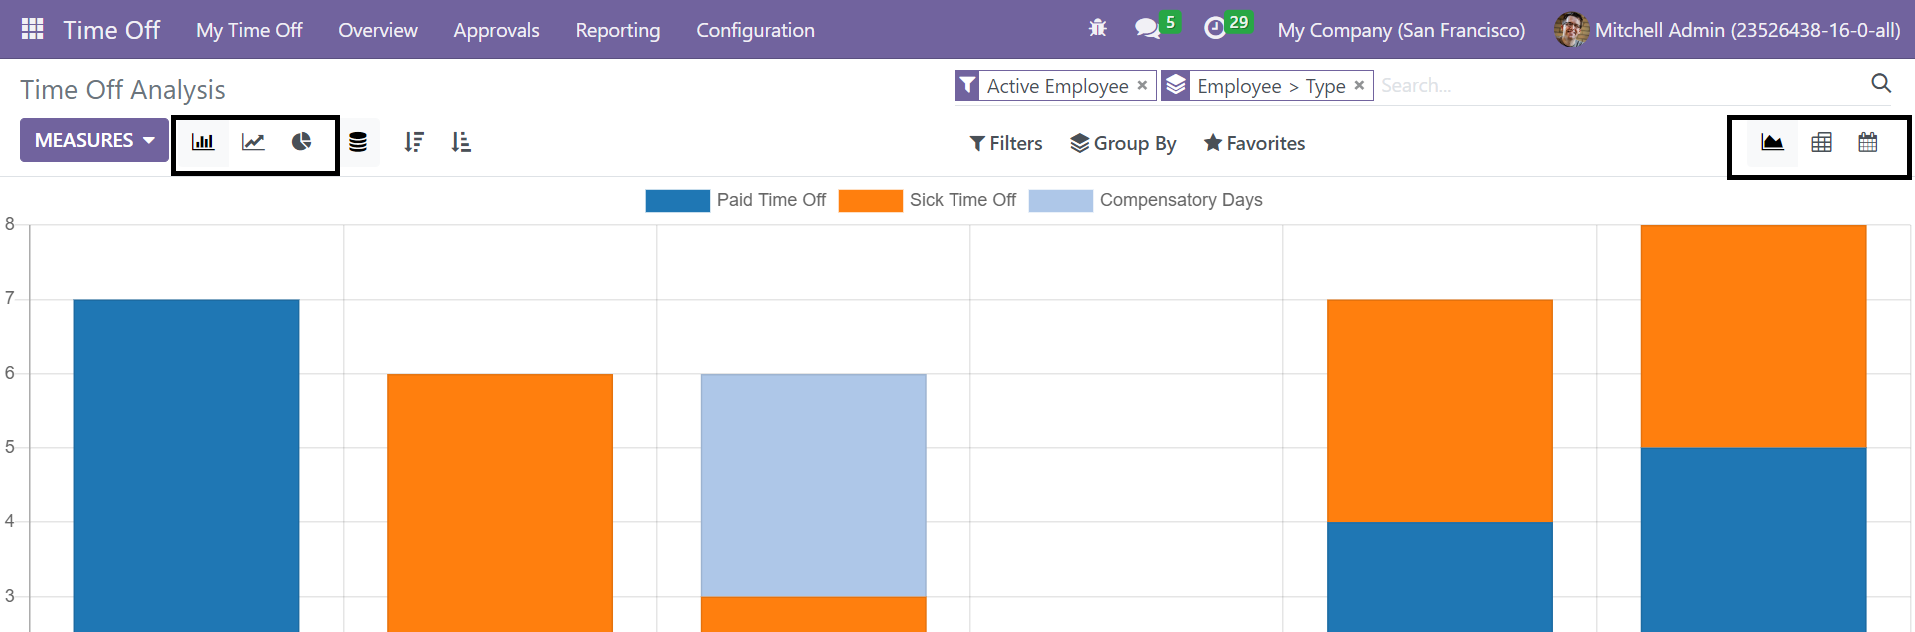Viewport: 1915px width, 632px height.
Task: Click the light blue Compensatory Days bar segment
Action: [x=813, y=485]
